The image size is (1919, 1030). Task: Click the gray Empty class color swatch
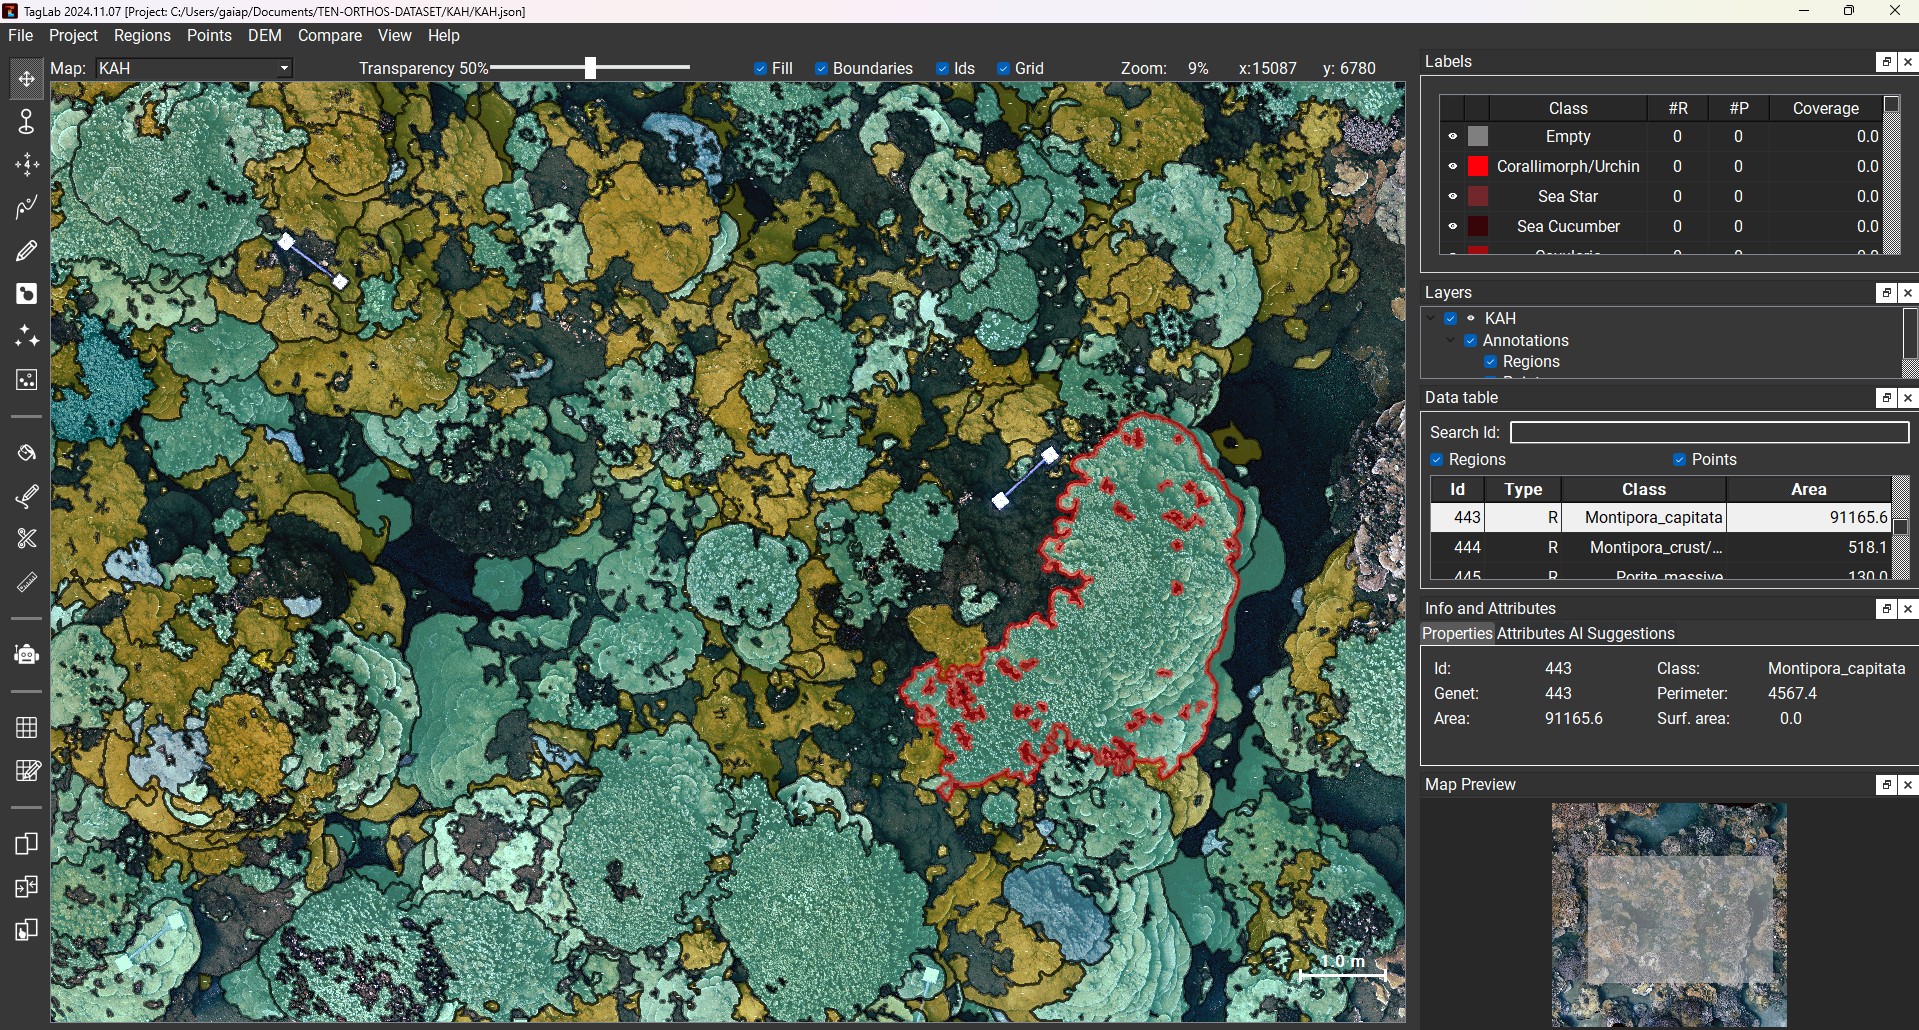coord(1478,137)
